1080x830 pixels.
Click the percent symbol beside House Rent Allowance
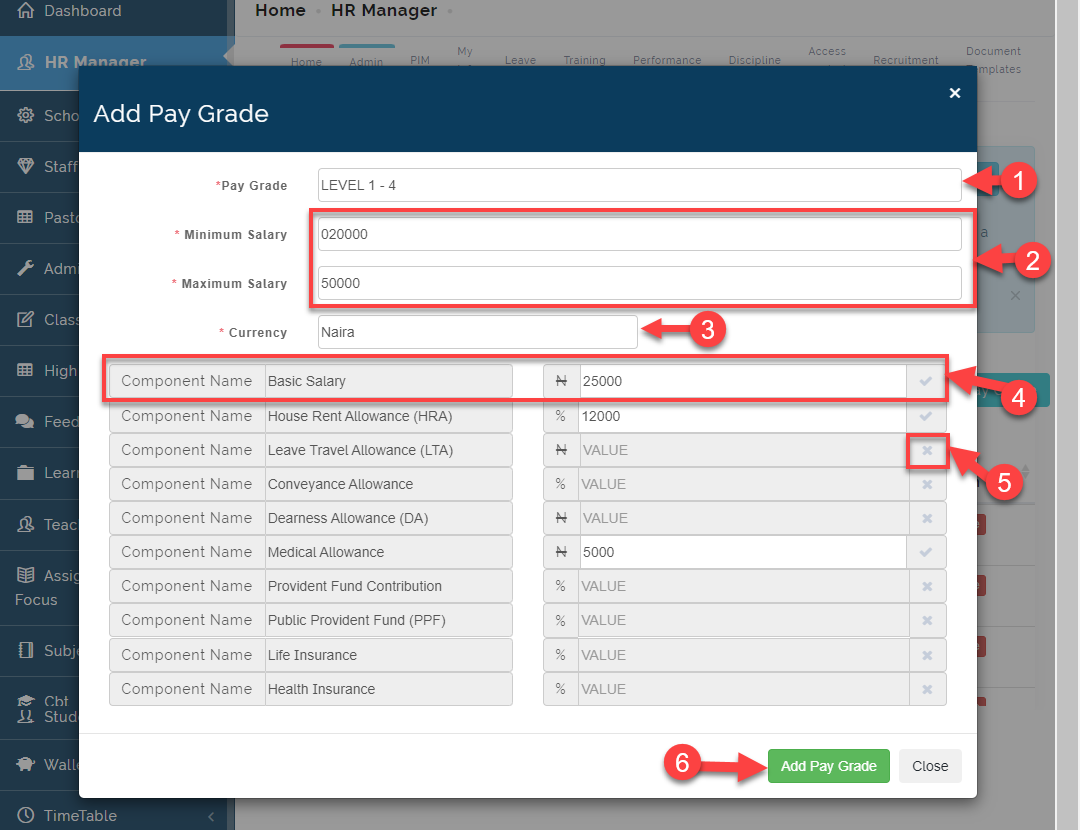[x=561, y=416]
